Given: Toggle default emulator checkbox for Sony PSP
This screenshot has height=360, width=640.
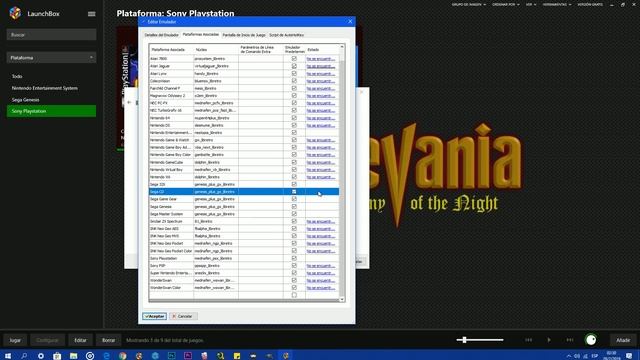Looking at the screenshot, I should pos(294,265).
